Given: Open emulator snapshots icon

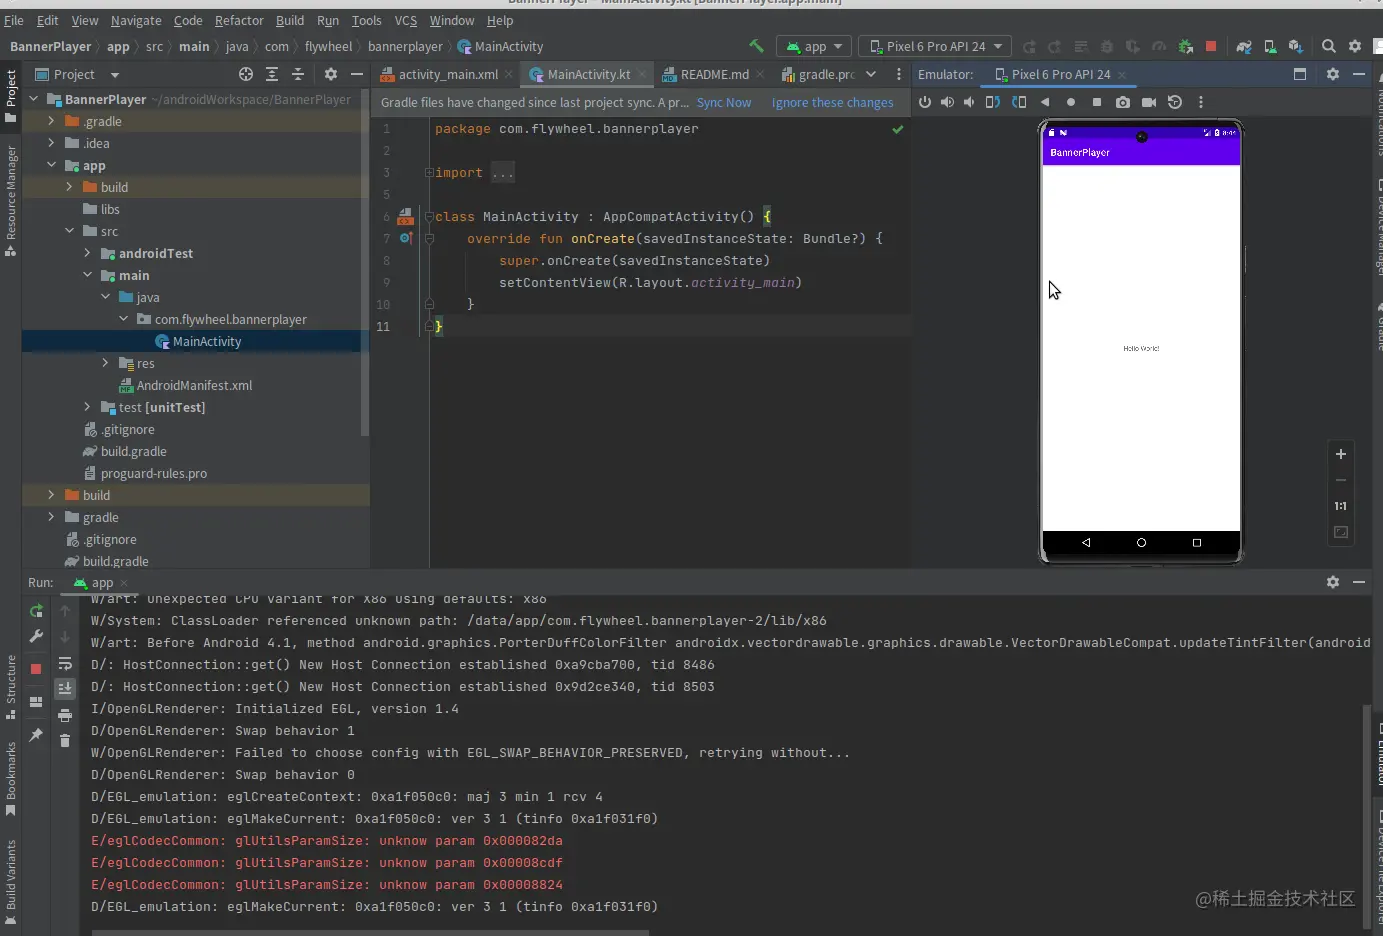Looking at the screenshot, I should coord(1175,102).
